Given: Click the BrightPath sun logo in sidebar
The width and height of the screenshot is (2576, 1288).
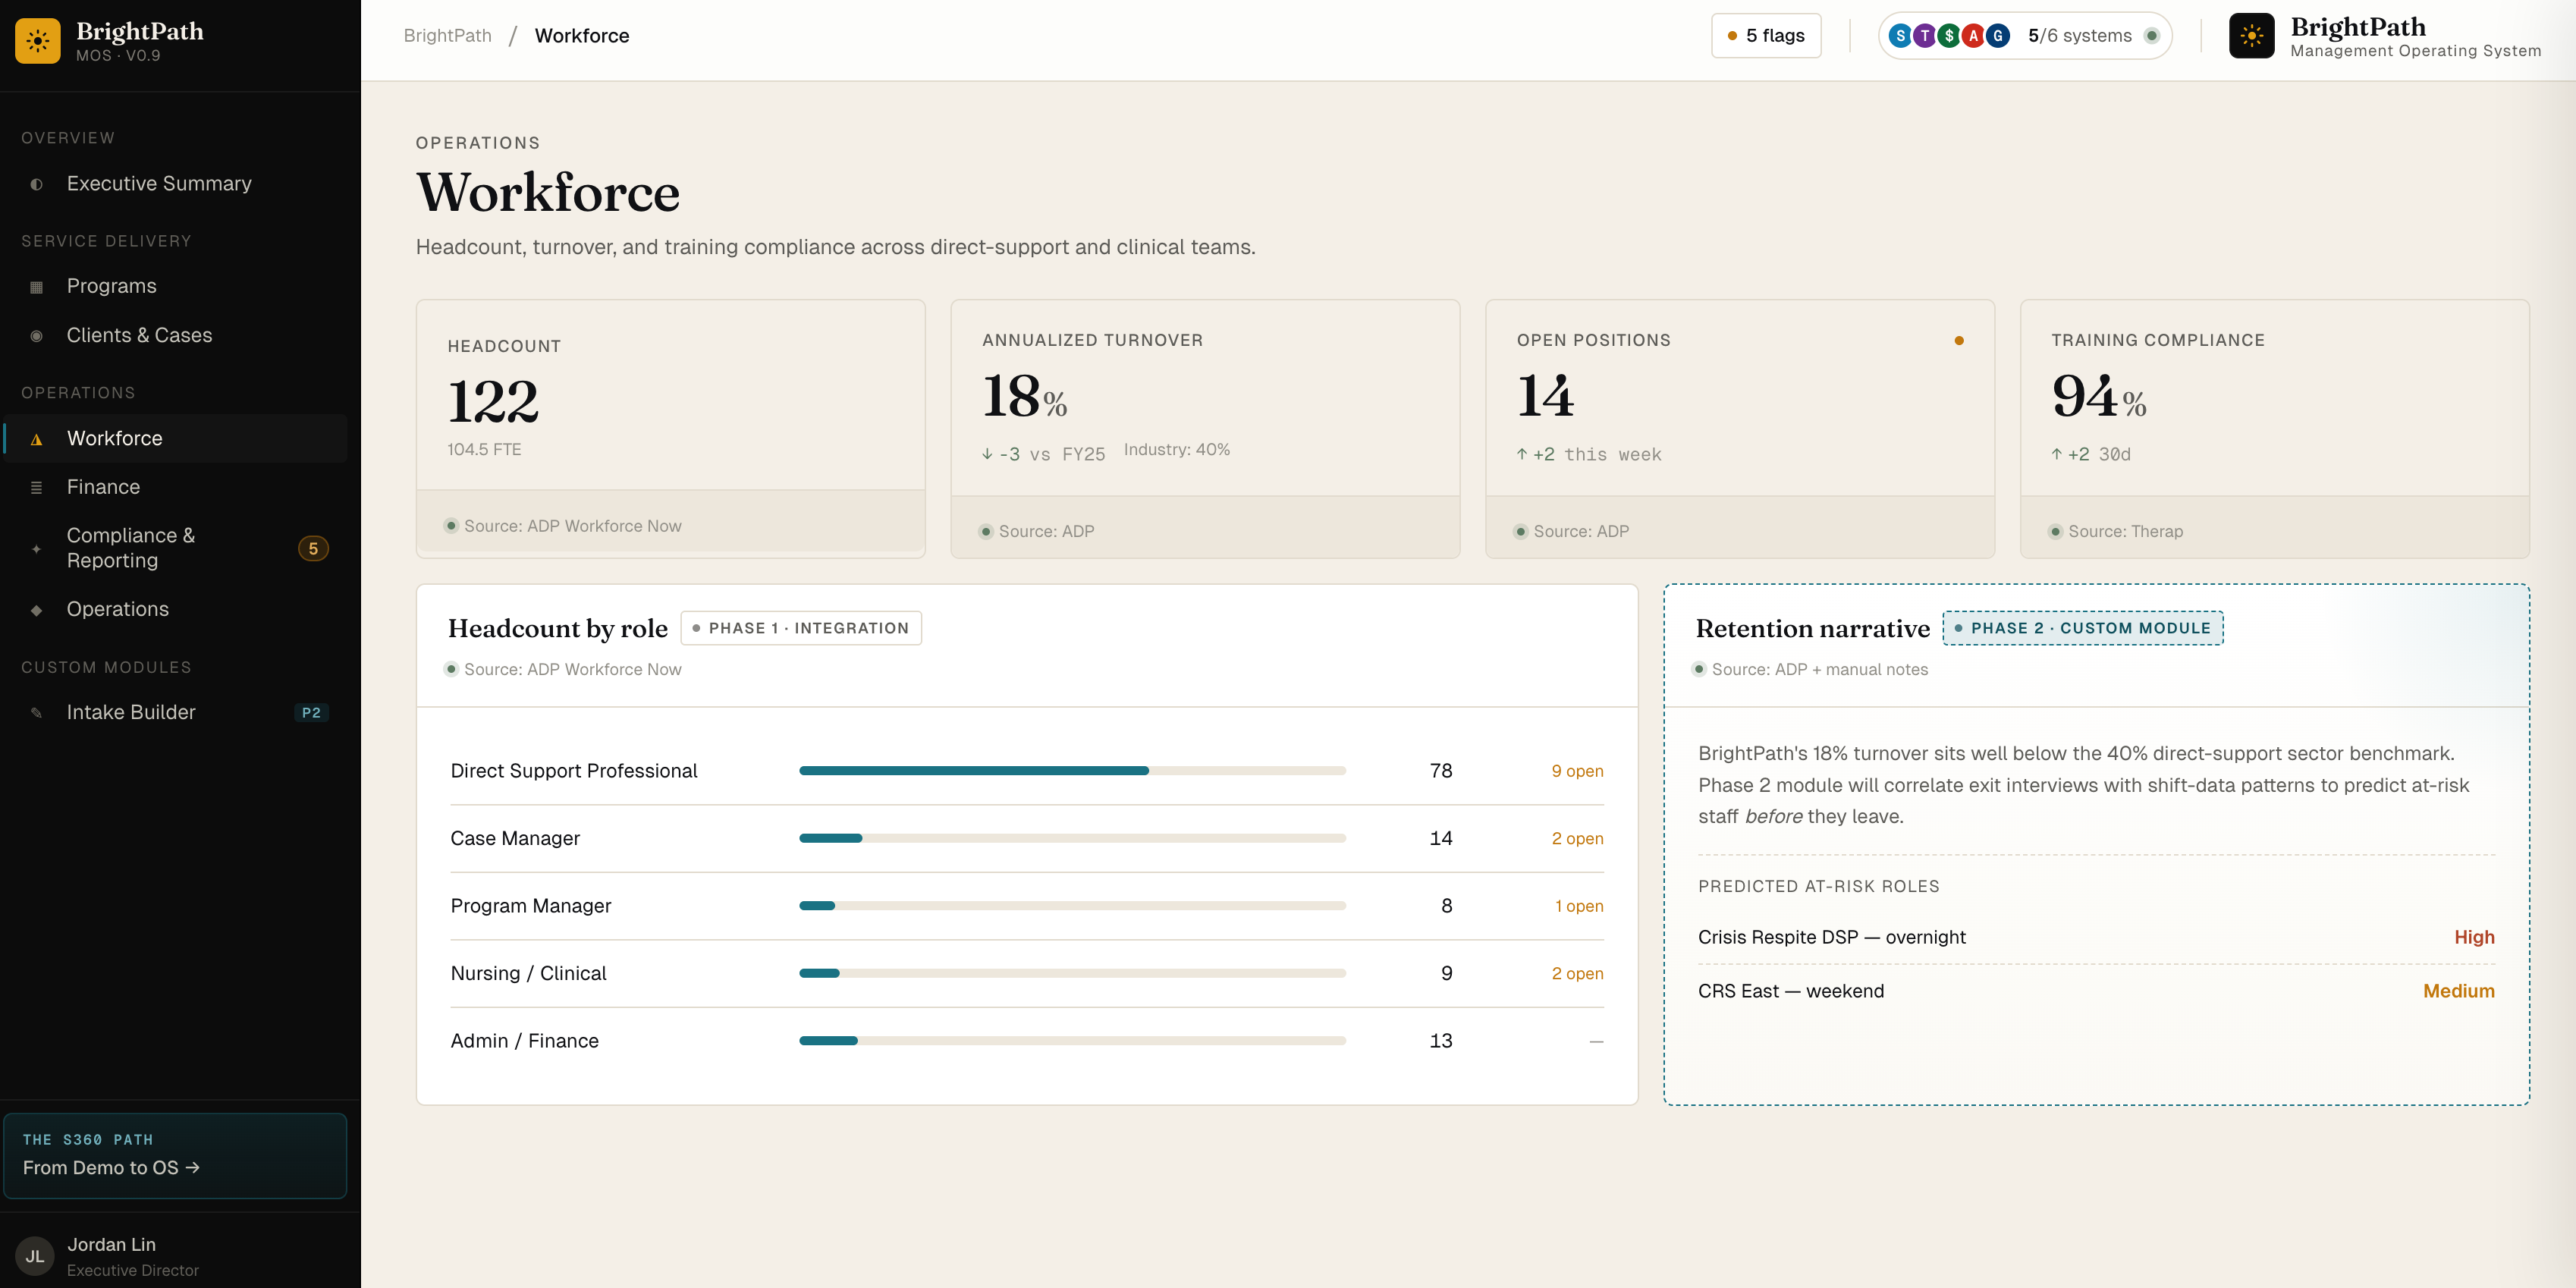Looking at the screenshot, I should click(38, 41).
